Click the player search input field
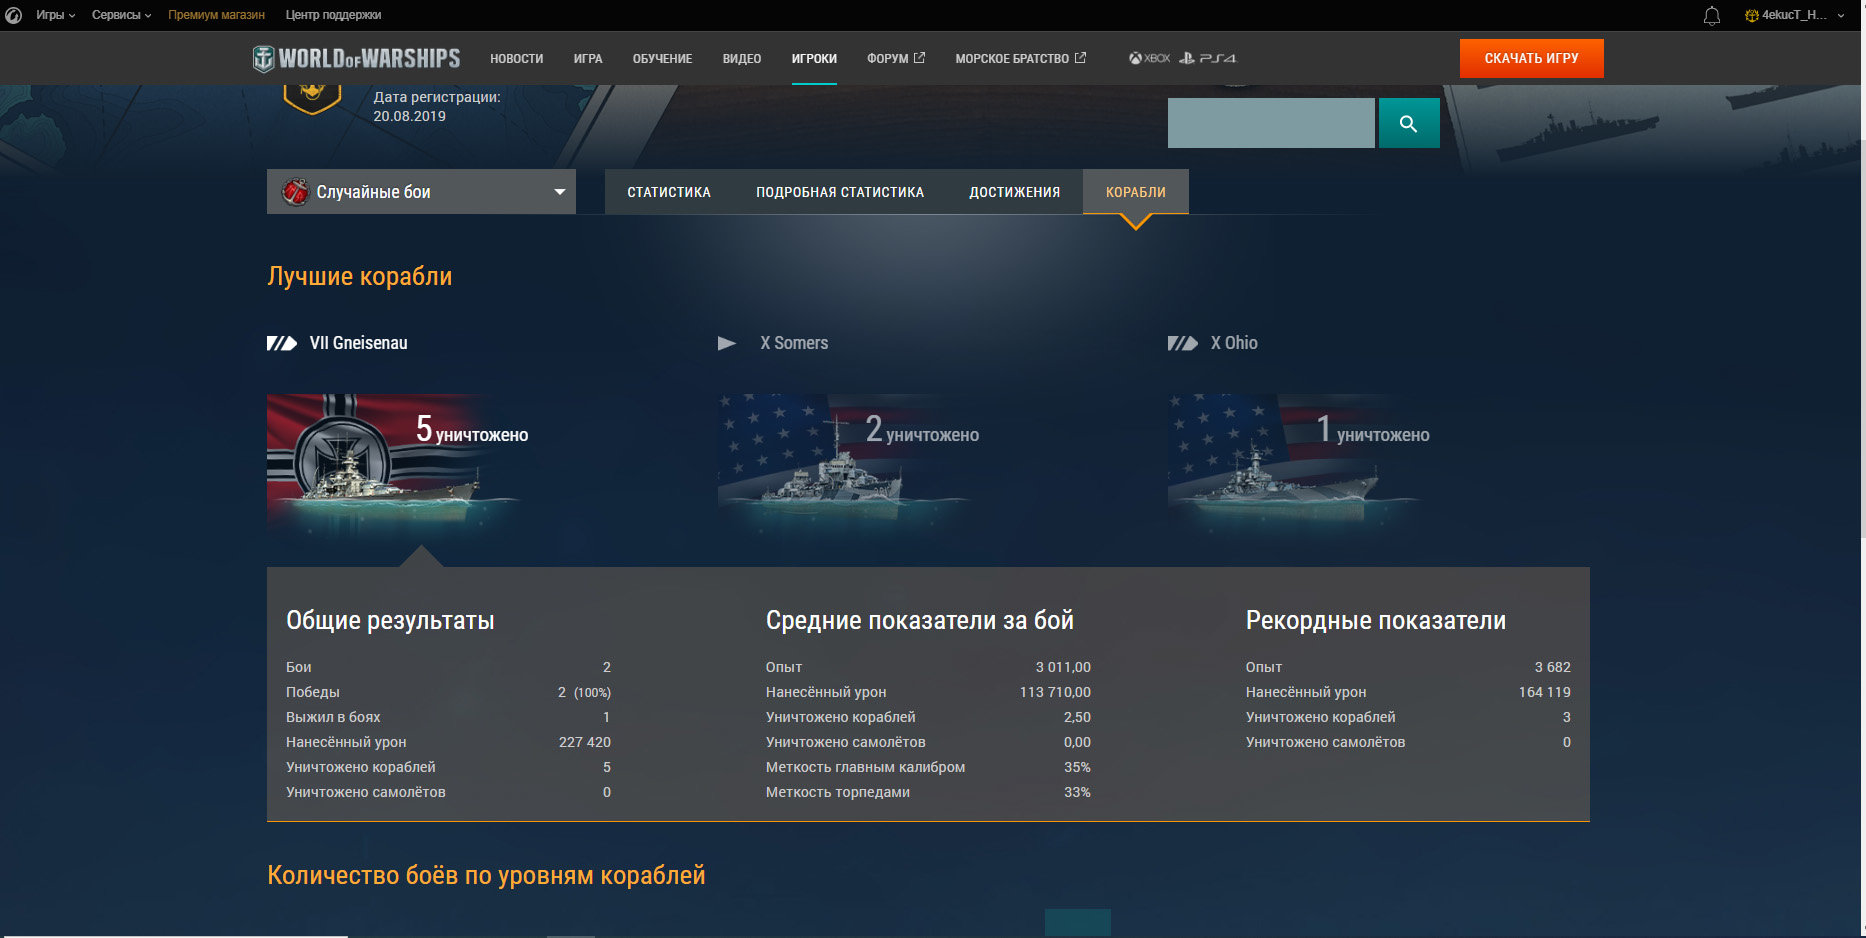The height and width of the screenshot is (938, 1866). (x=1271, y=123)
